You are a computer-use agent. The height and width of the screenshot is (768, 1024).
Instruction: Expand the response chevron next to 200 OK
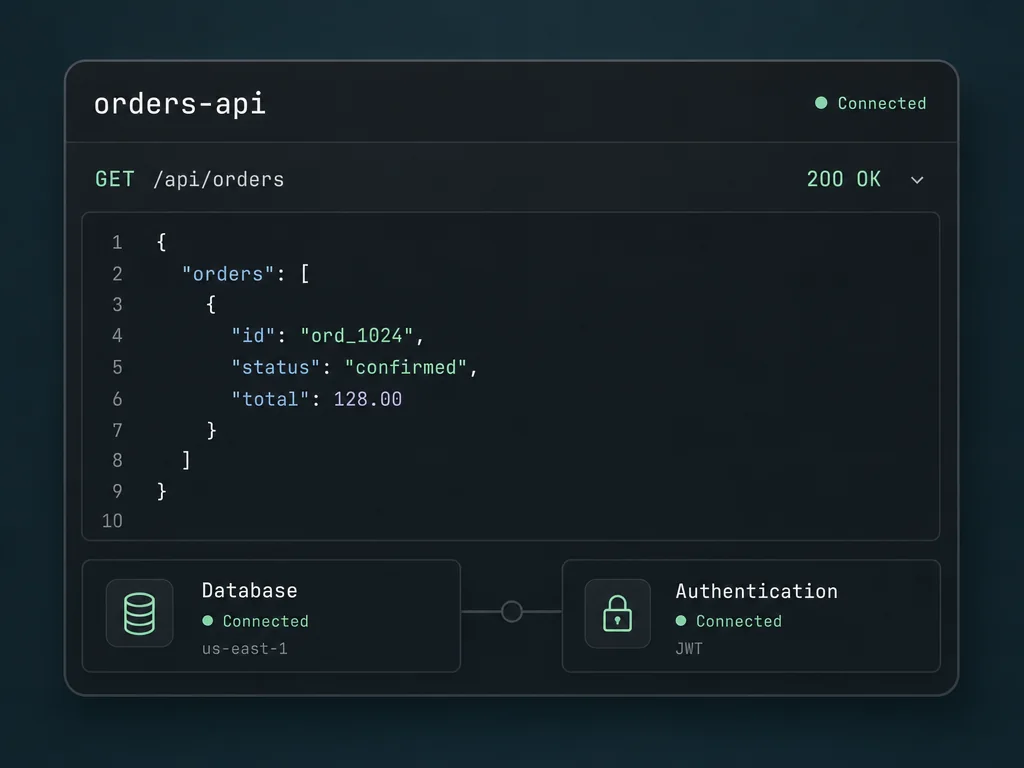pos(917,180)
